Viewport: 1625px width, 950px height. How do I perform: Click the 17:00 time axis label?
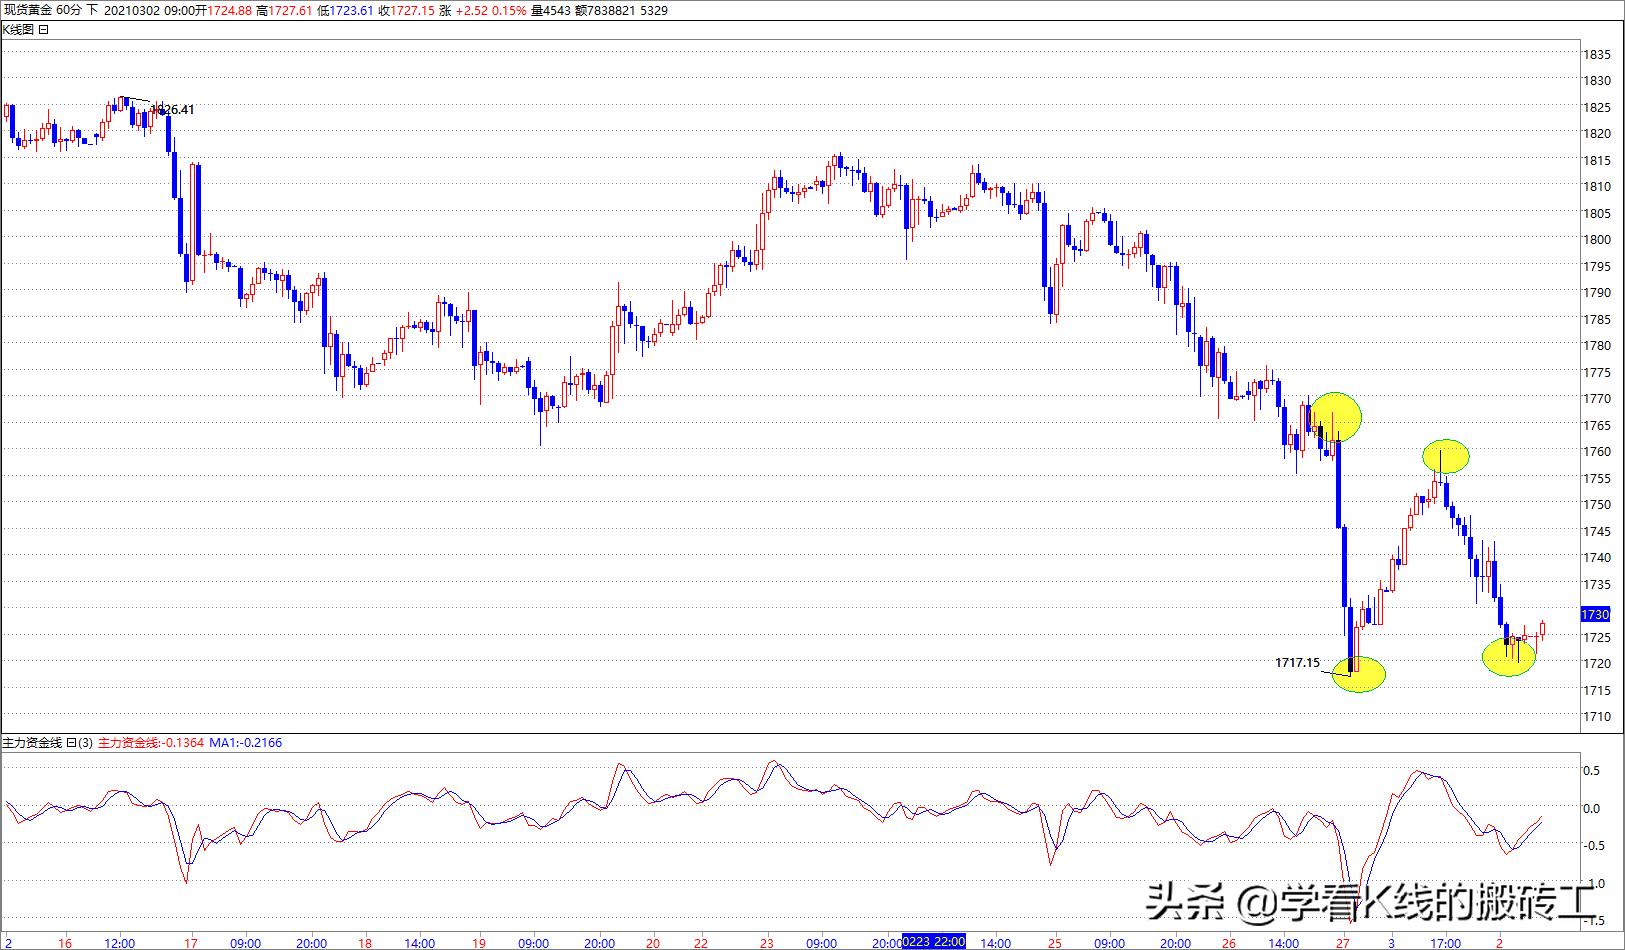(1446, 943)
